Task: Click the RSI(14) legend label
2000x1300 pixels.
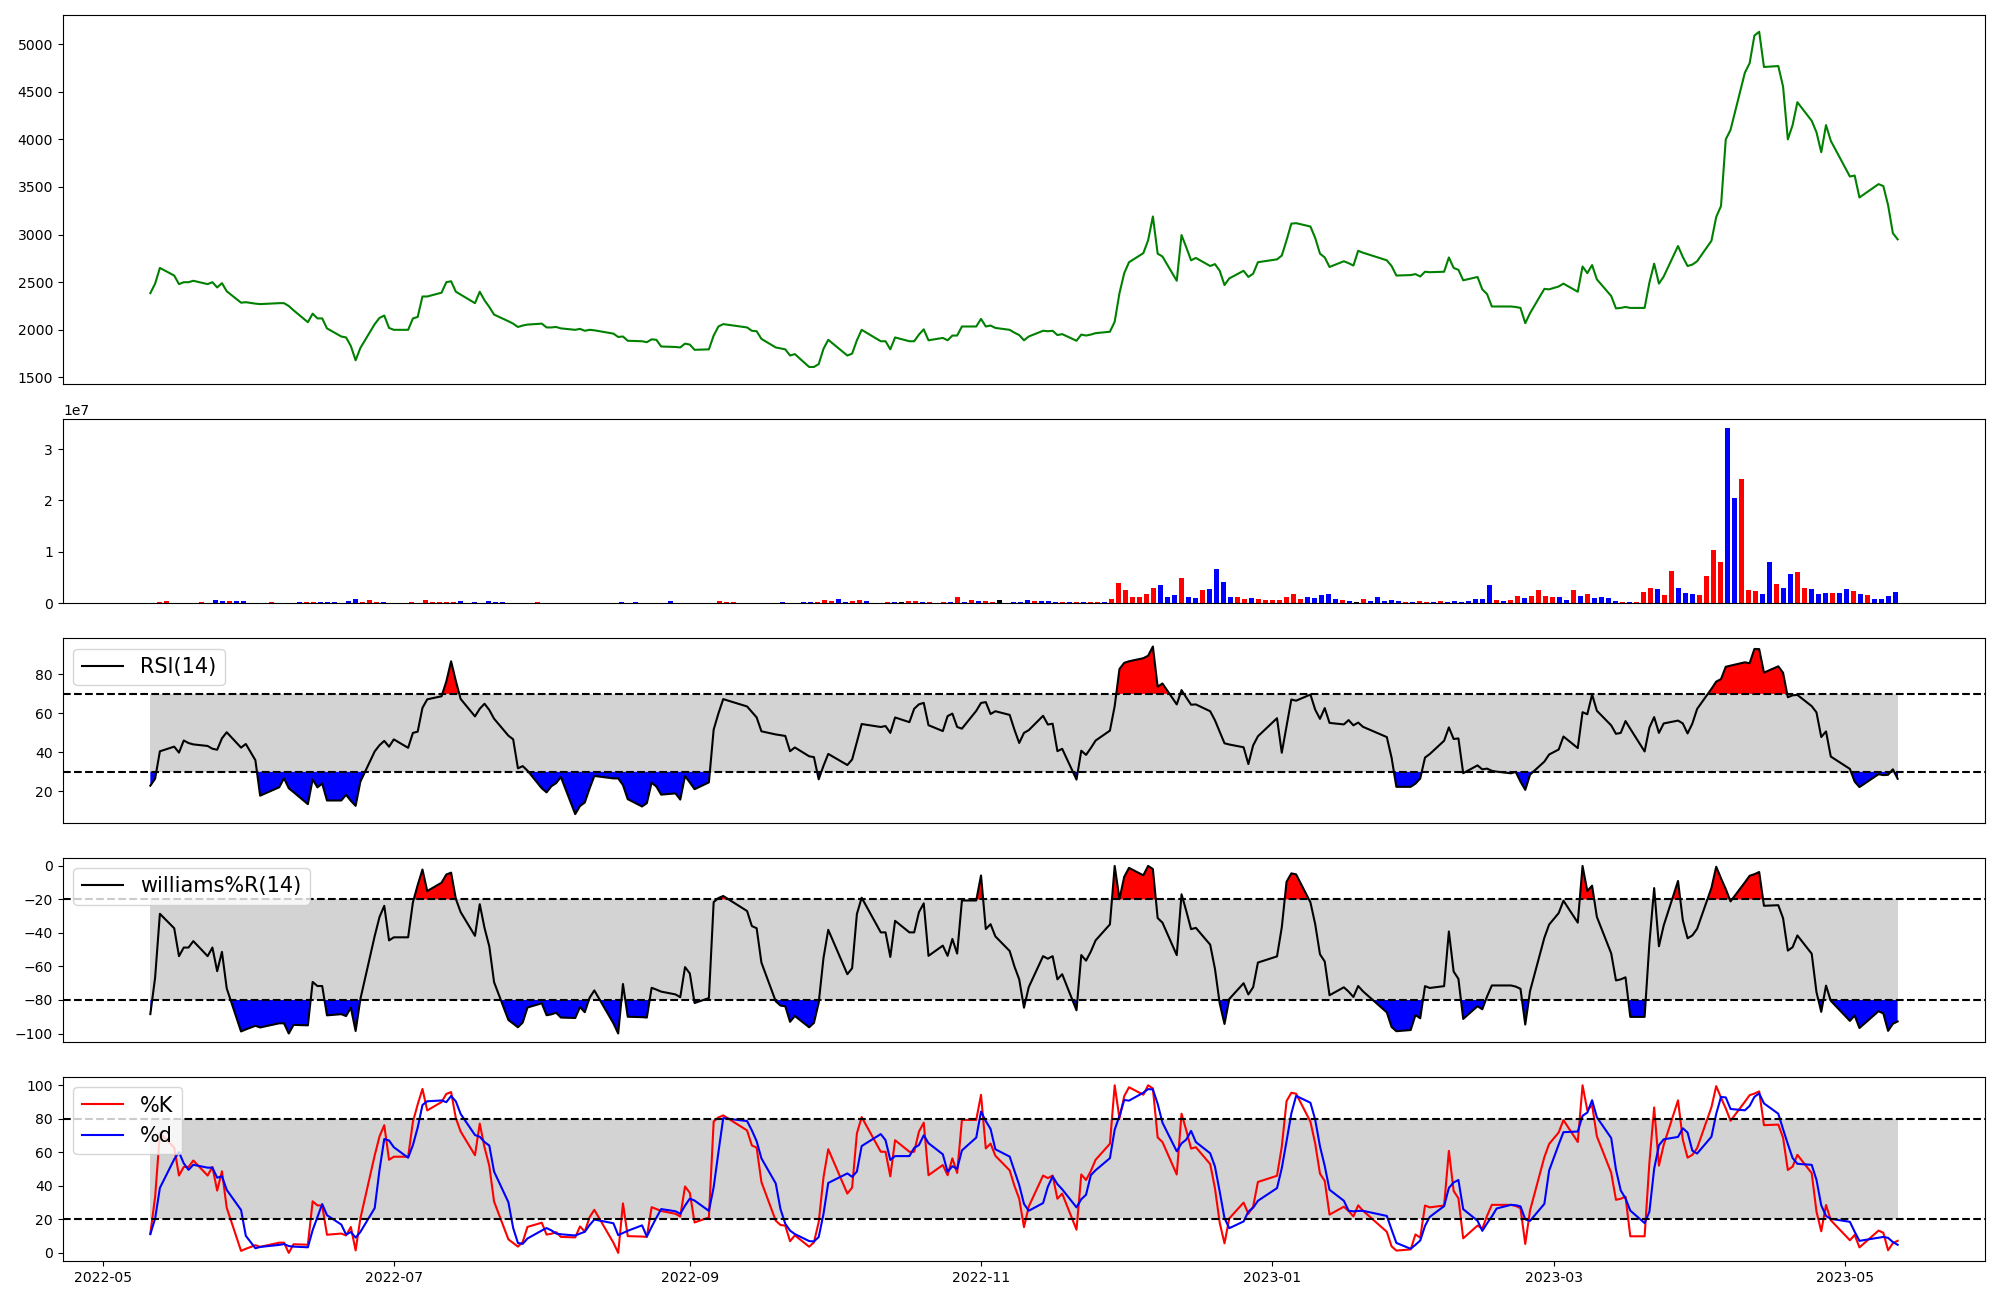Action: pos(178,666)
